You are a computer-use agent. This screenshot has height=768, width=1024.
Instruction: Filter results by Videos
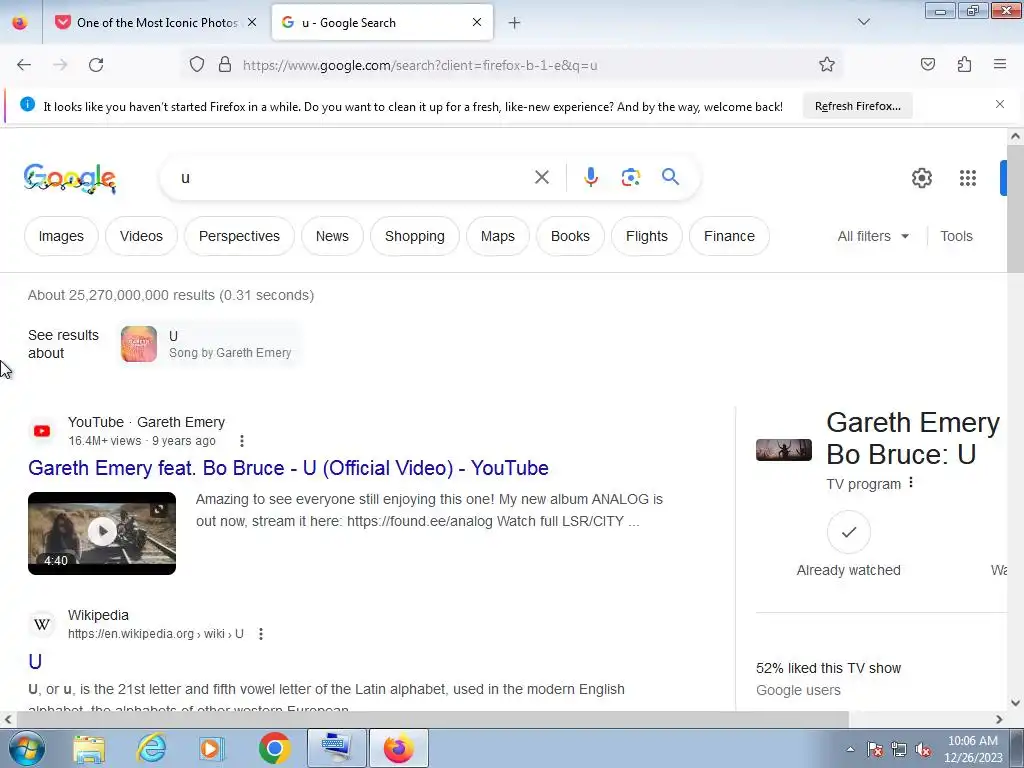pyautogui.click(x=141, y=236)
